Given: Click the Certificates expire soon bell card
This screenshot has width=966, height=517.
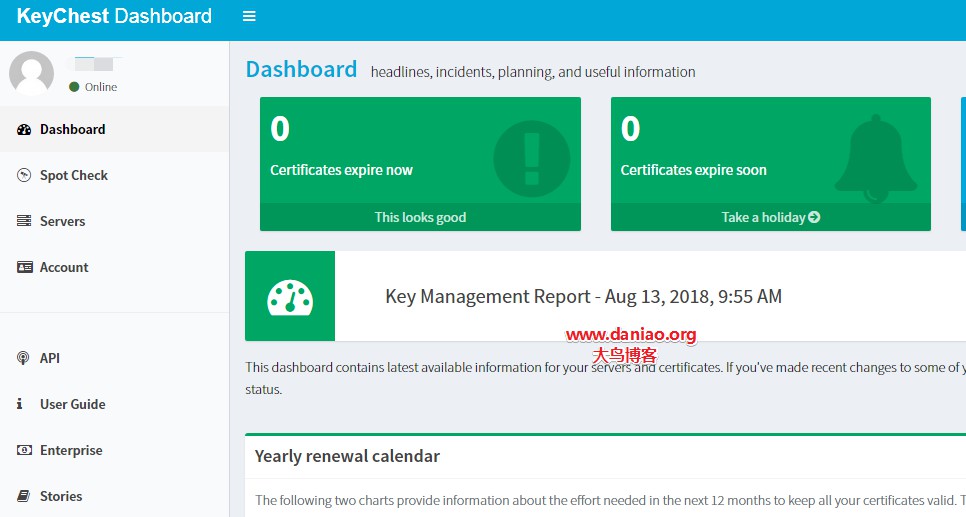Looking at the screenshot, I should click(771, 150).
